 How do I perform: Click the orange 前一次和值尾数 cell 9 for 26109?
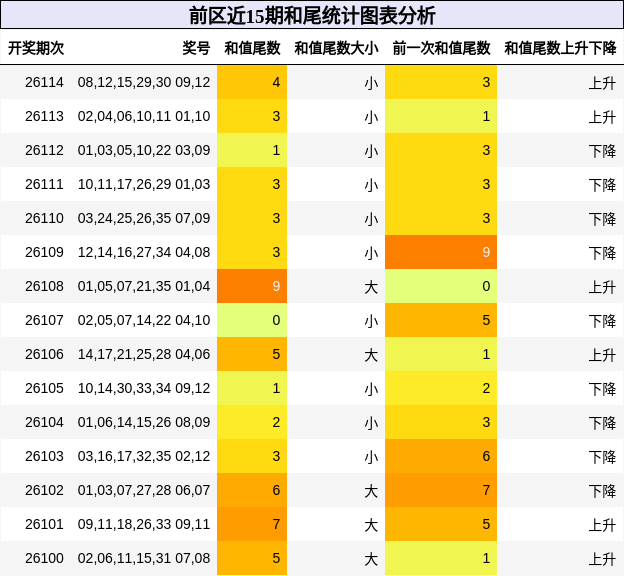[441, 252]
